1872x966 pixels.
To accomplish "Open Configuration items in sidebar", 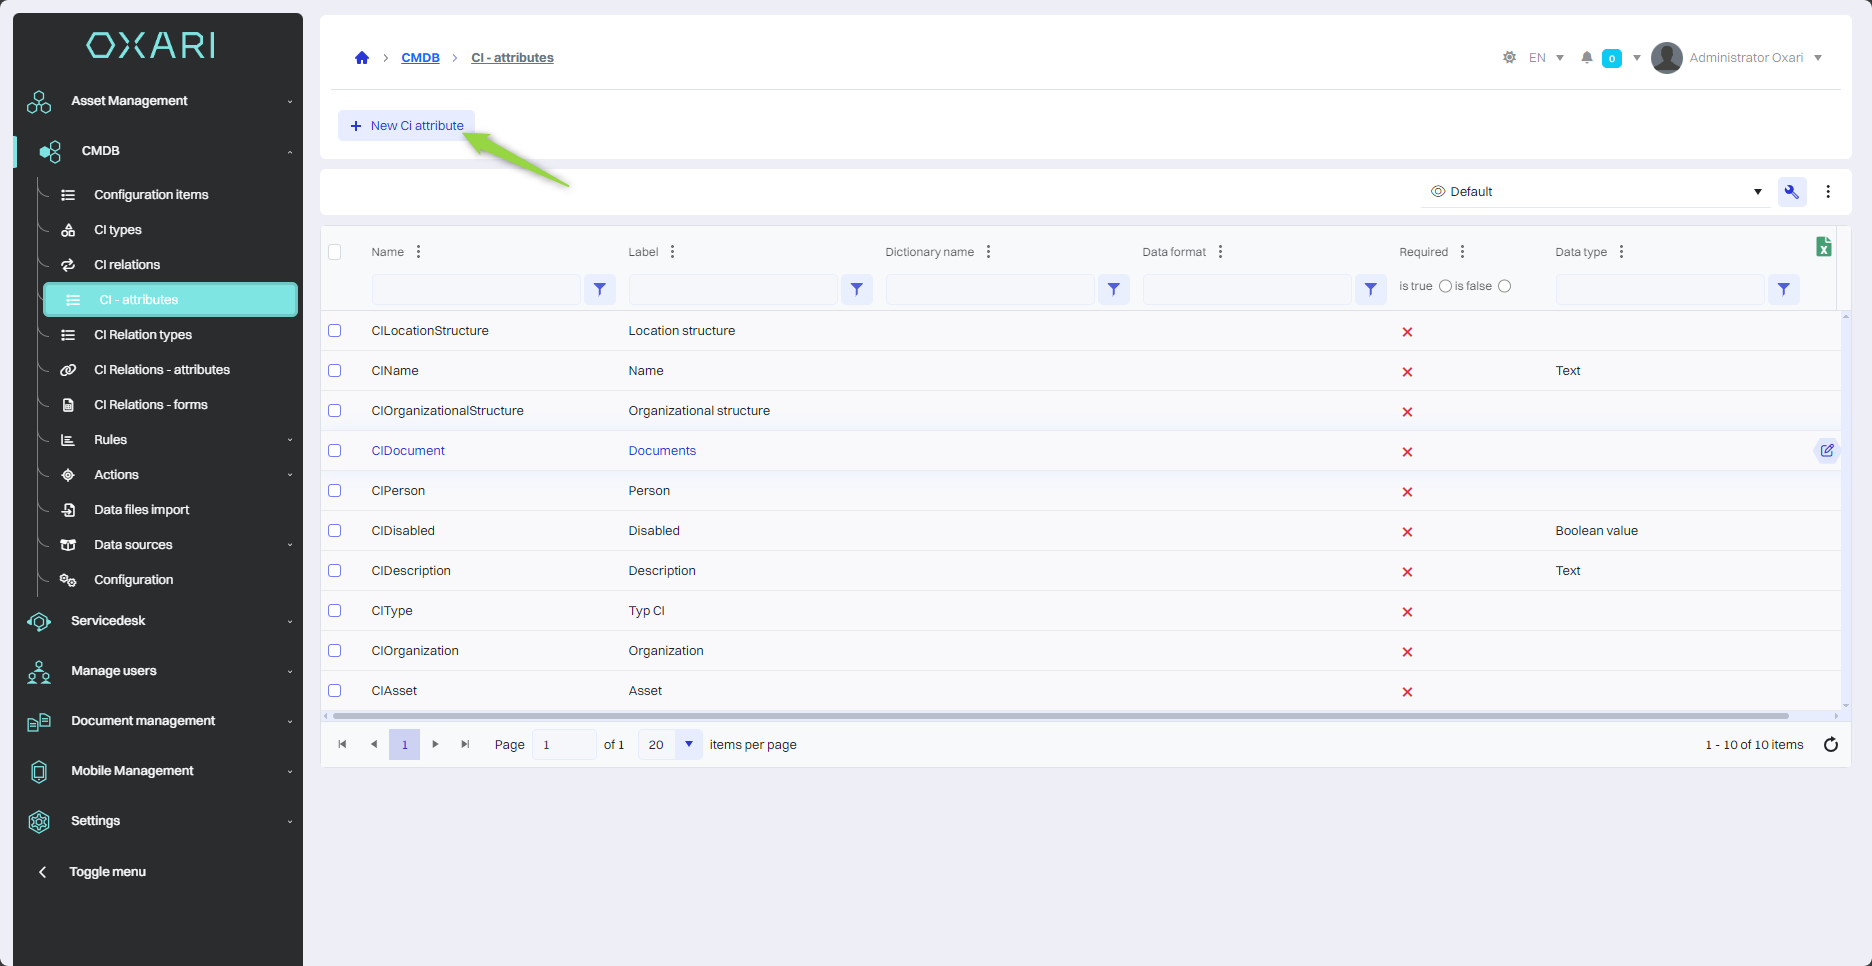I will point(151,195).
